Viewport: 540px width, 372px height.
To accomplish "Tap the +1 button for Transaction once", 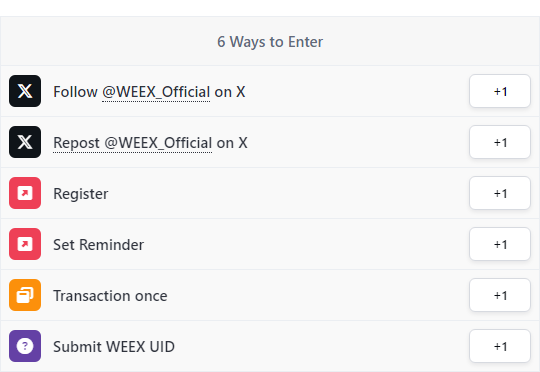I will pyautogui.click(x=500, y=295).
